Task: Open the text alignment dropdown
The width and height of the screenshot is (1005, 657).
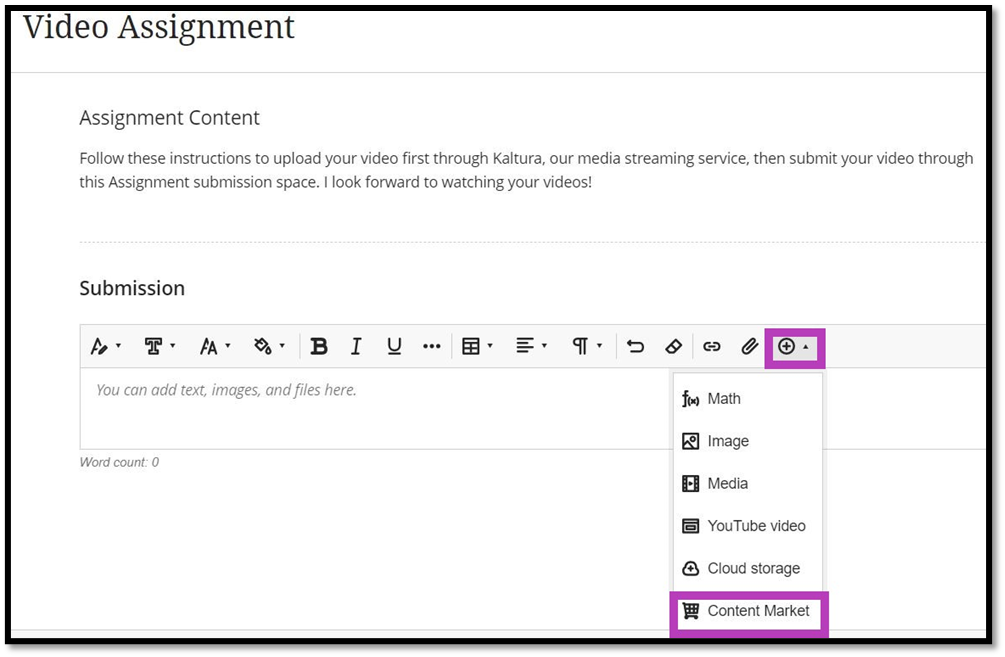Action: click(530, 346)
